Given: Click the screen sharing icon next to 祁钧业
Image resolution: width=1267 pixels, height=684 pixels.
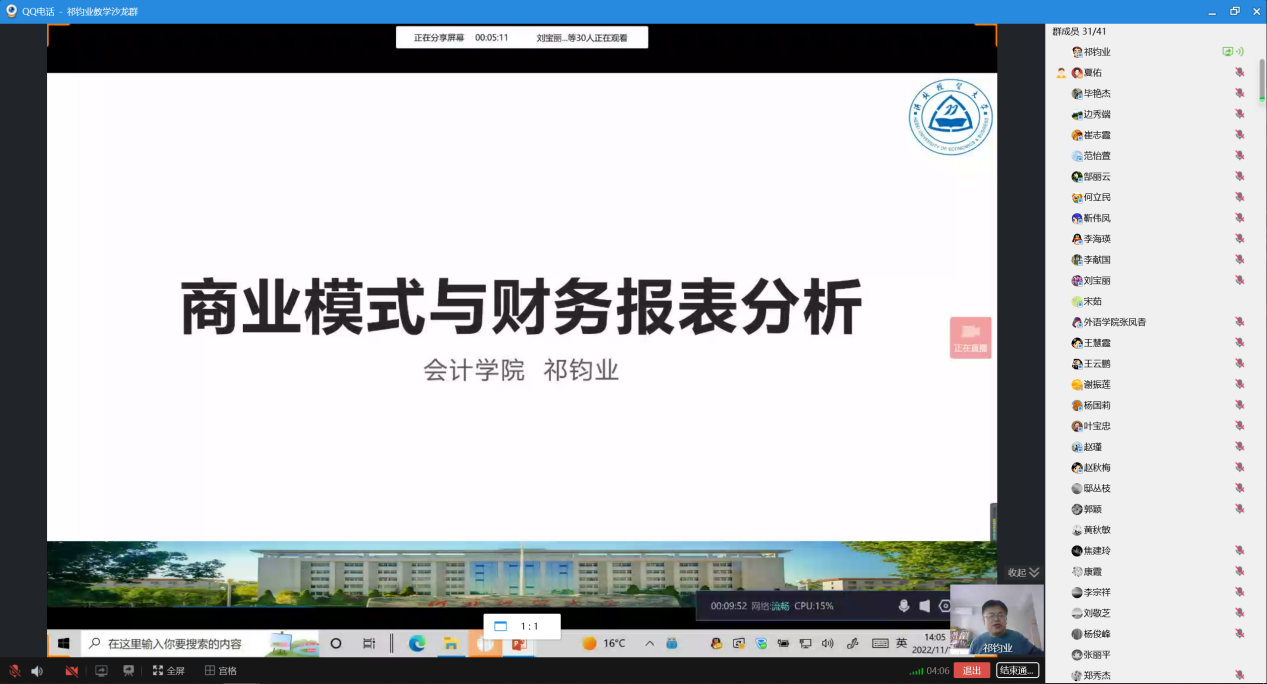Looking at the screenshot, I should tap(1232, 52).
